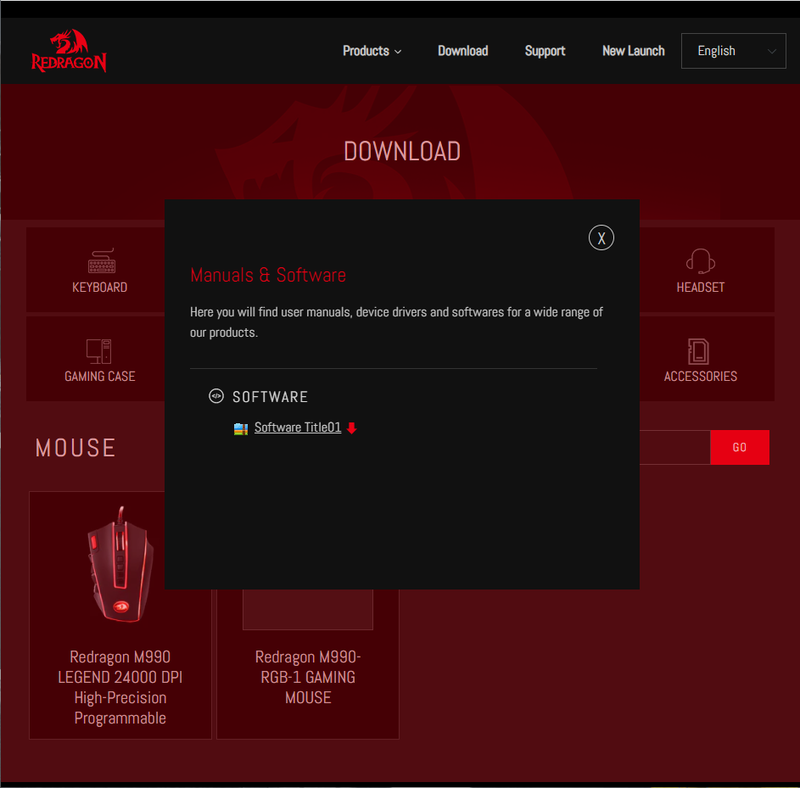Close the Manuals & Software popup
Screen dimensions: 800x788
601,238
